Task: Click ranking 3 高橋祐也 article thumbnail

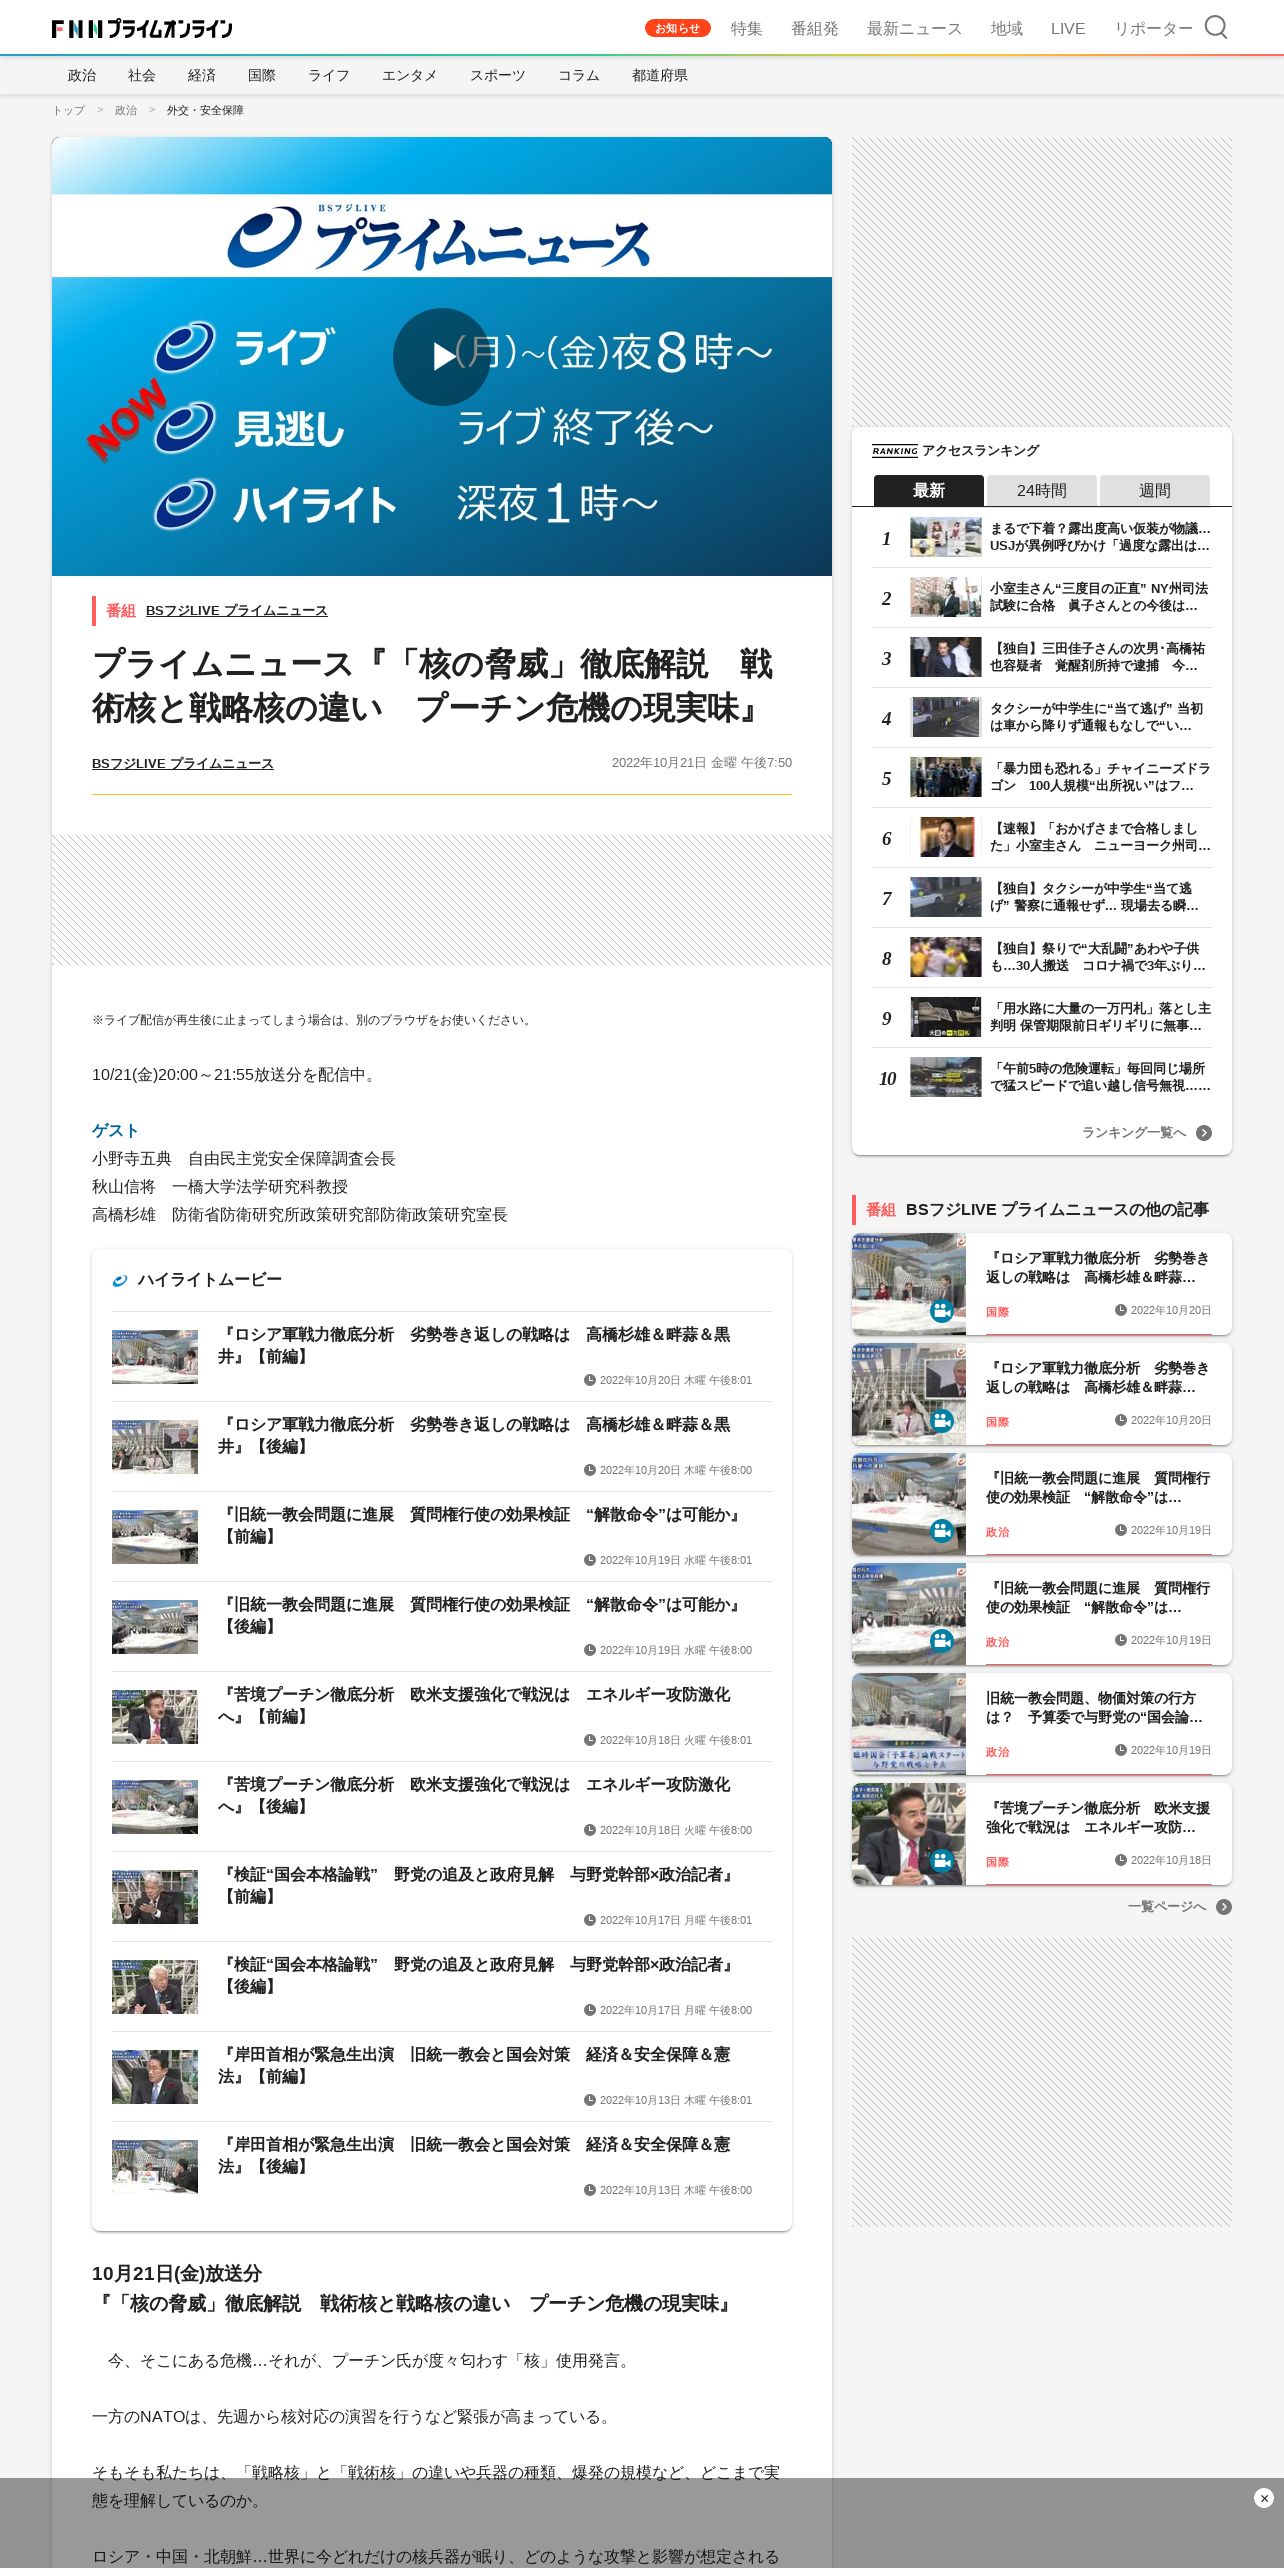Action: 945,657
